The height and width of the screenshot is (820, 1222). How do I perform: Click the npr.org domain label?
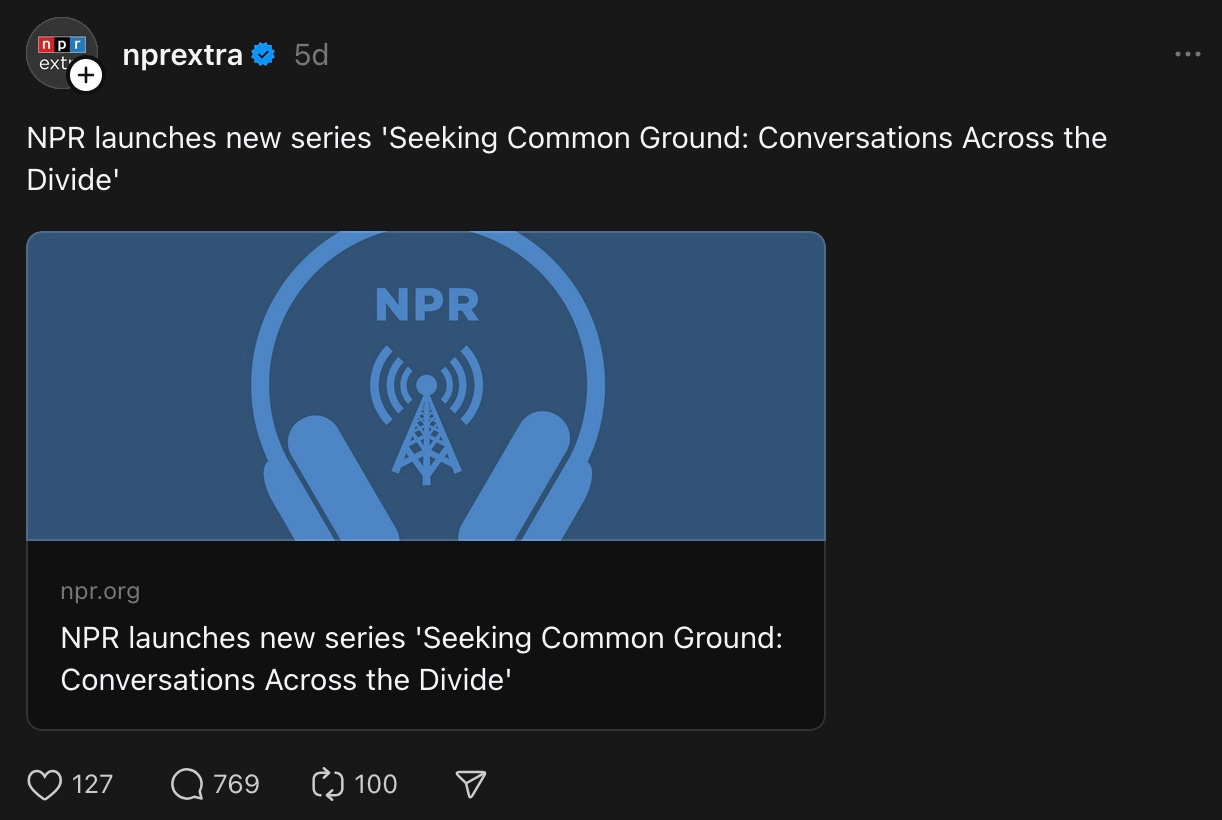click(x=100, y=591)
